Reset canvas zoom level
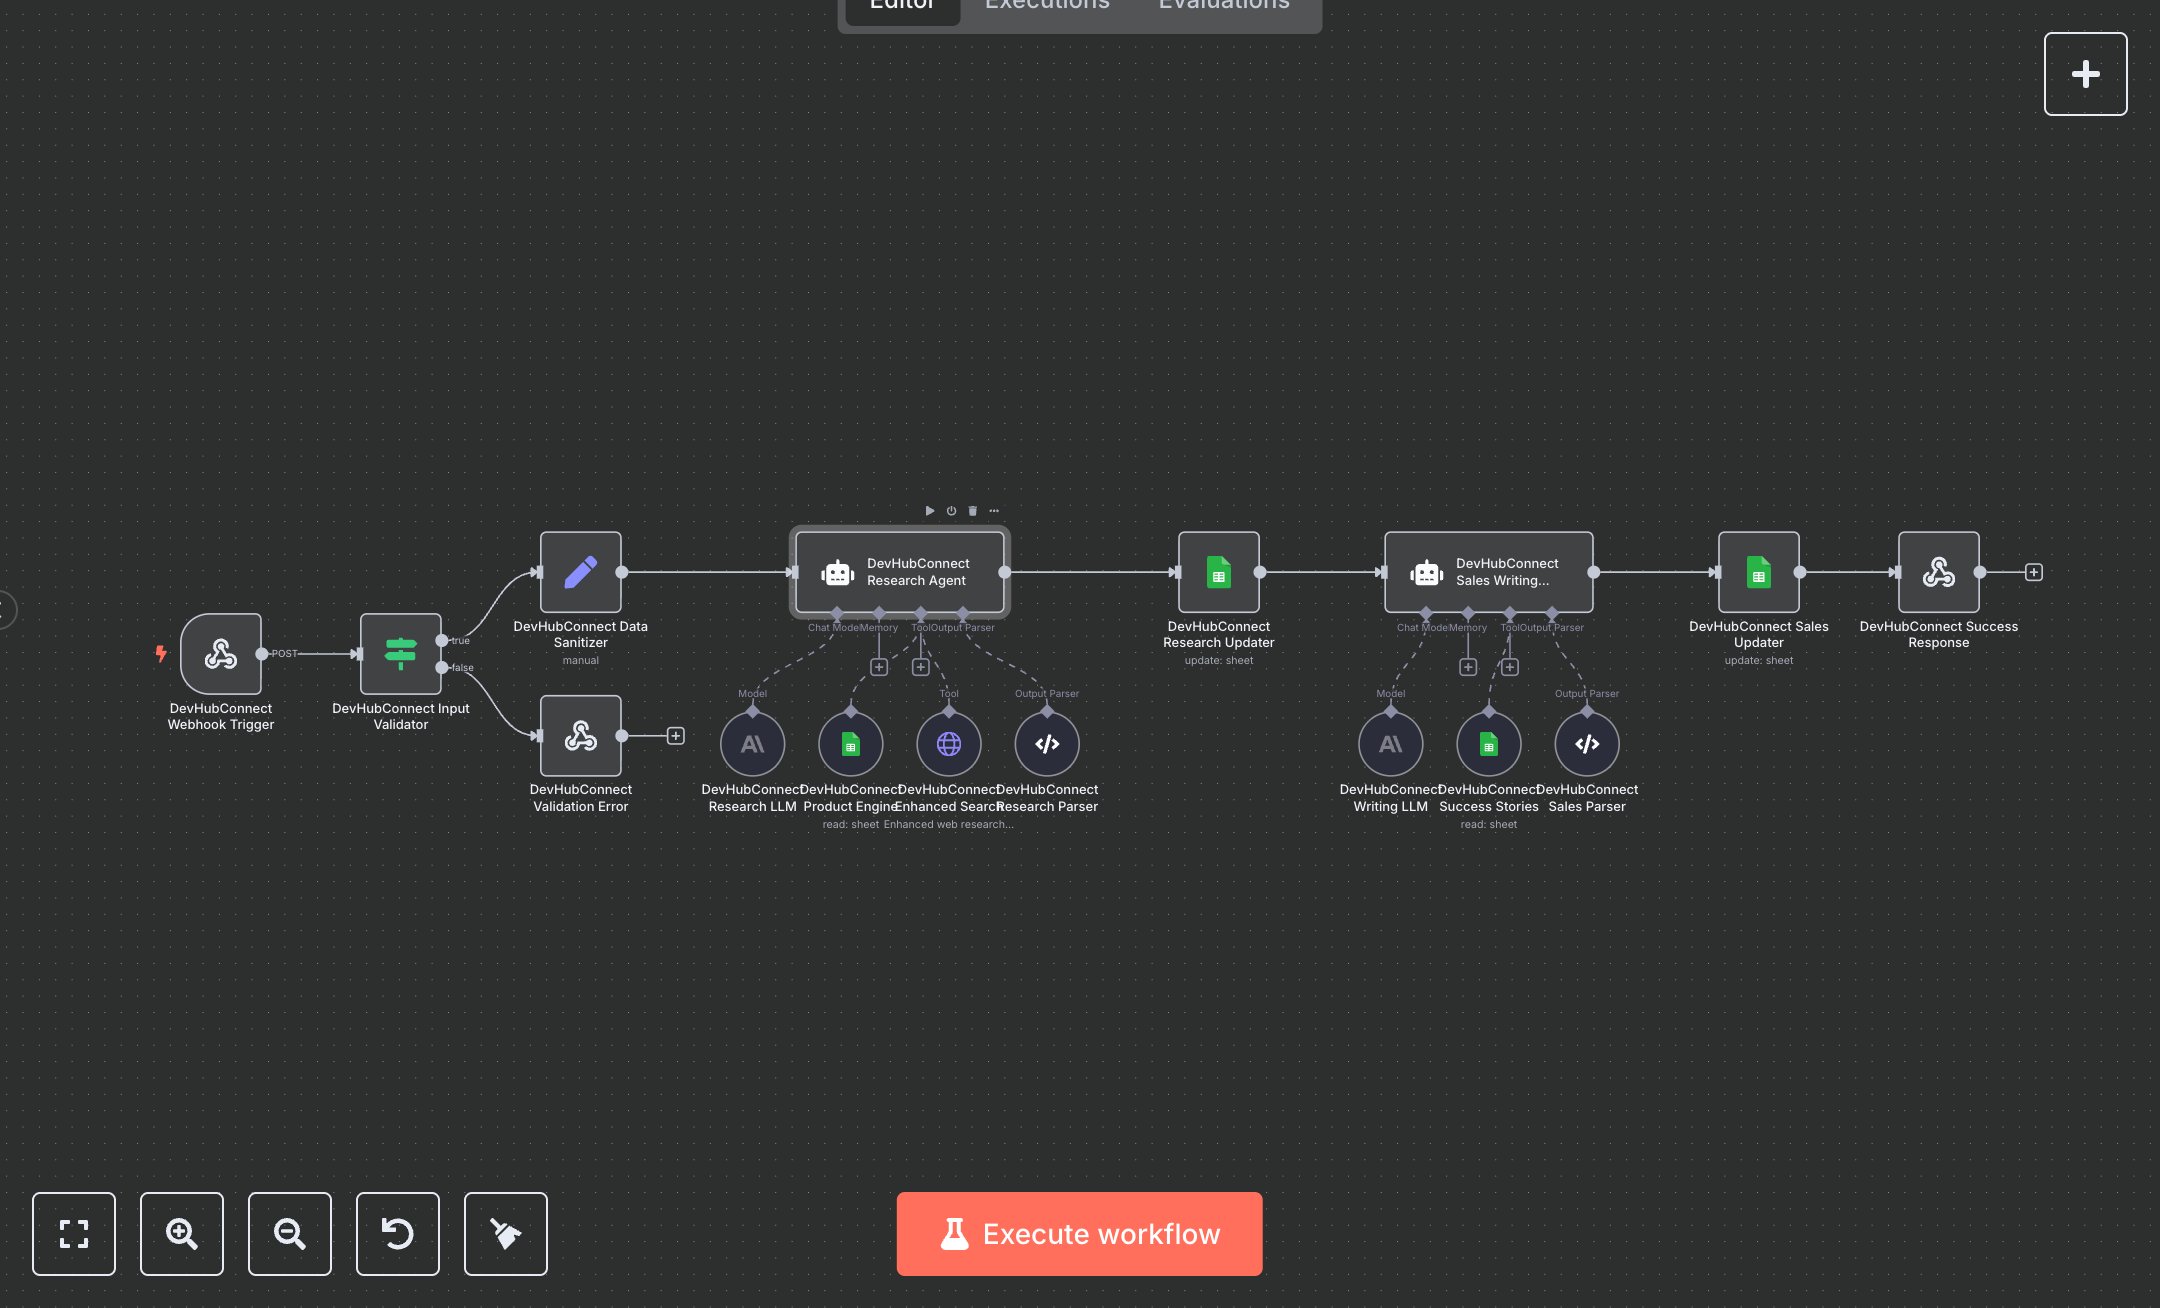Image resolution: width=2160 pixels, height=1308 pixels. click(398, 1234)
